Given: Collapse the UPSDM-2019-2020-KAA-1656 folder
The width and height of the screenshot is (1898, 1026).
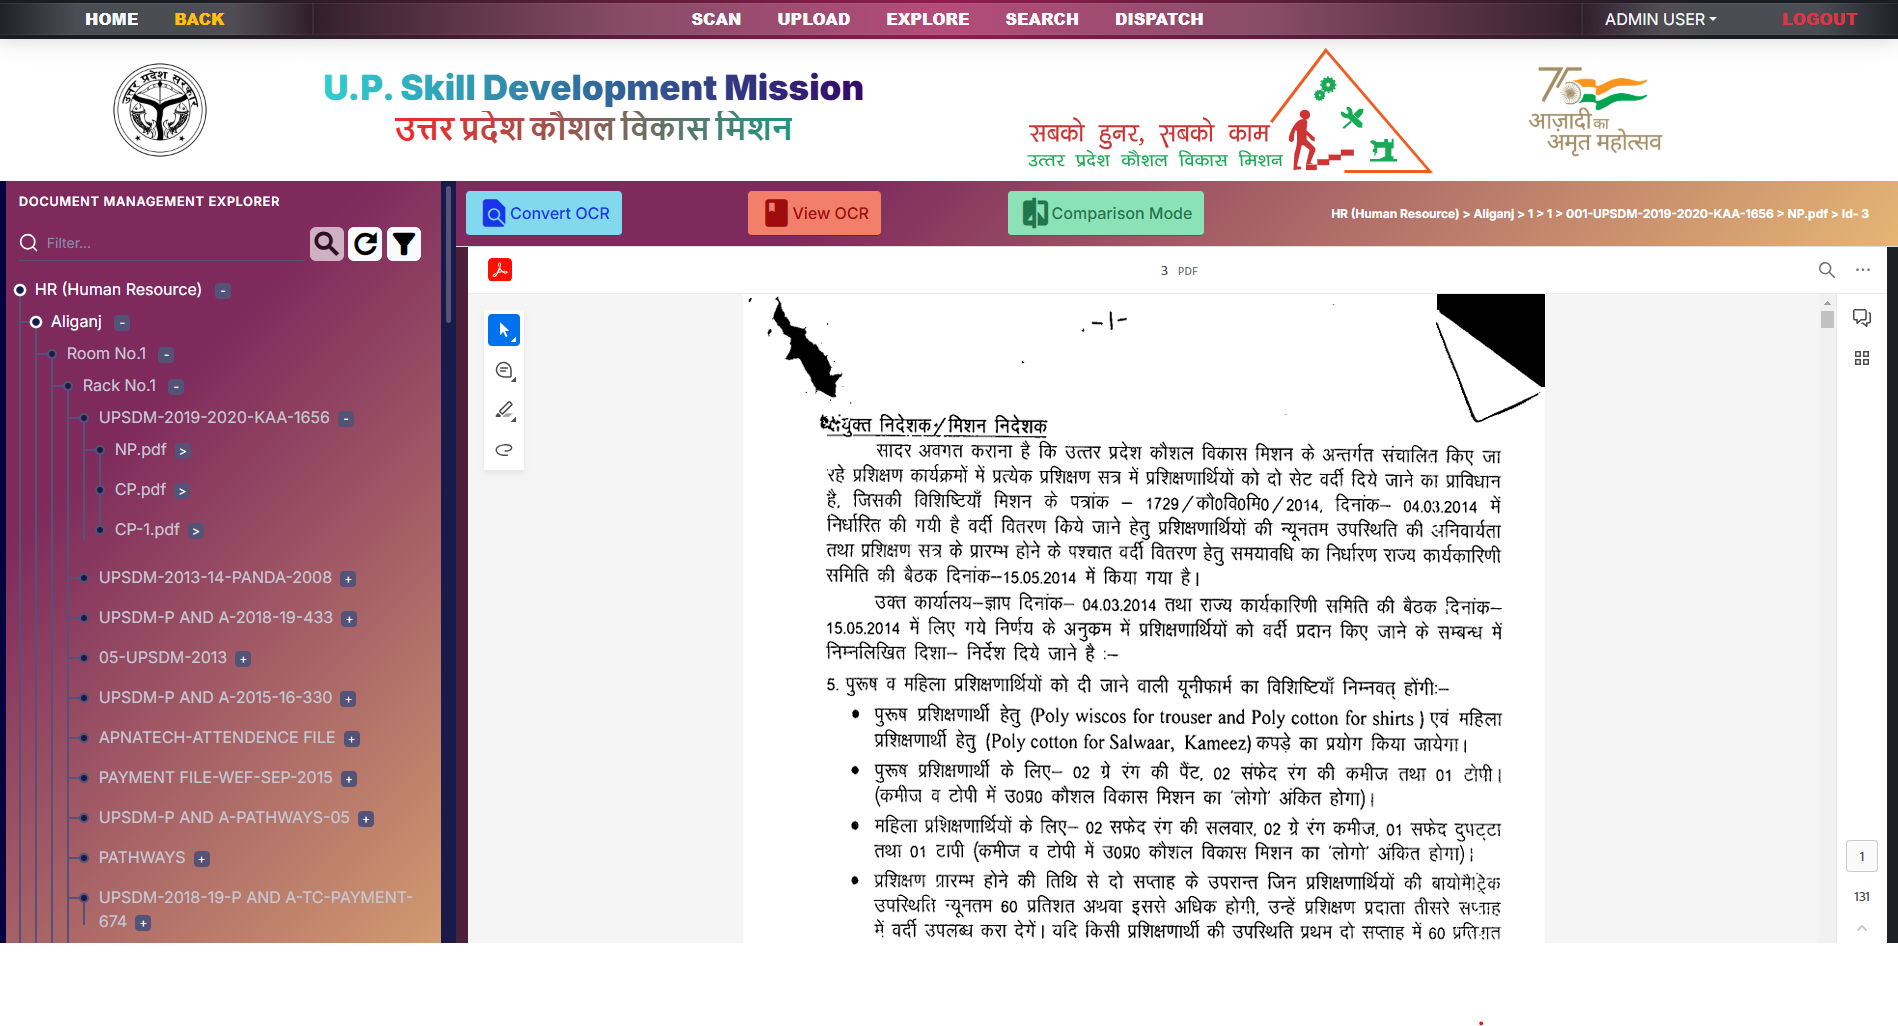Looking at the screenshot, I should point(346,419).
